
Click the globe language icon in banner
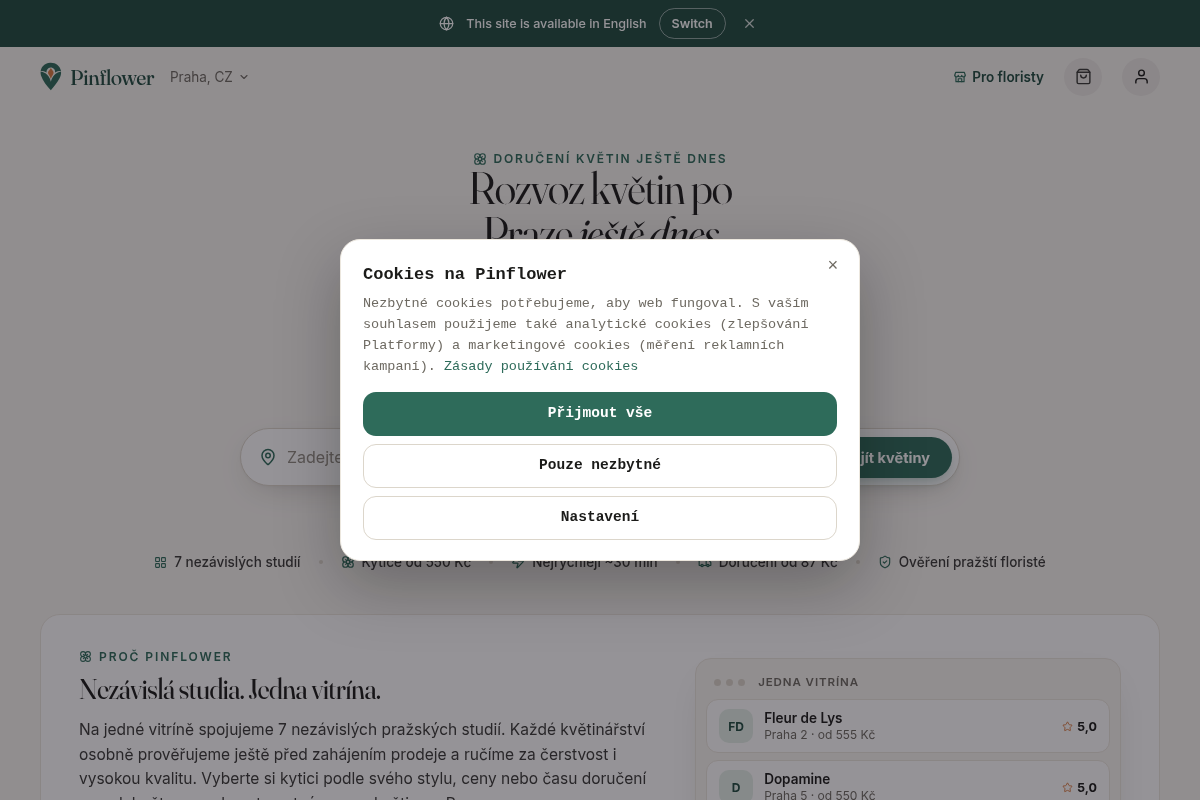point(446,23)
